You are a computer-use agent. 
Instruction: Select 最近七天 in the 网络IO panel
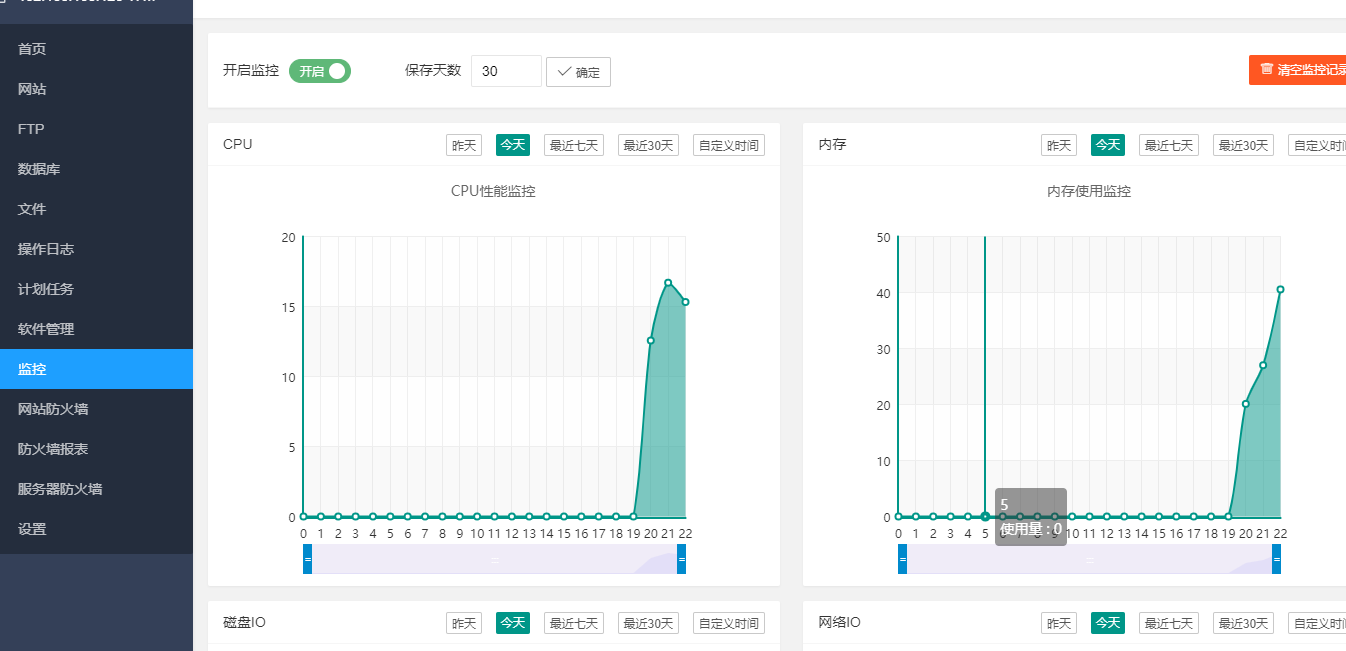tap(1169, 623)
